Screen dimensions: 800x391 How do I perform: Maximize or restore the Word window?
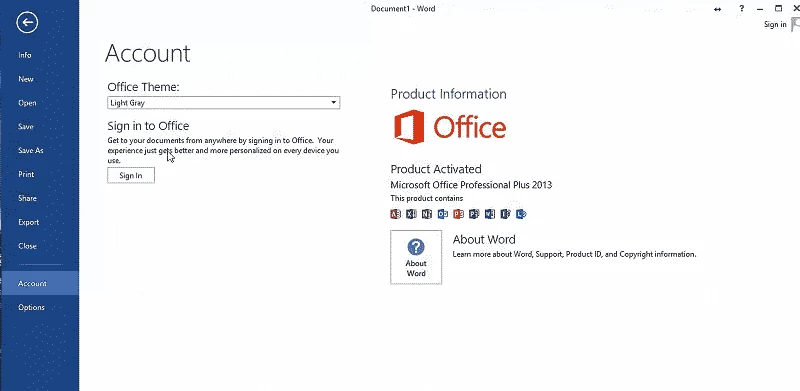[x=779, y=8]
